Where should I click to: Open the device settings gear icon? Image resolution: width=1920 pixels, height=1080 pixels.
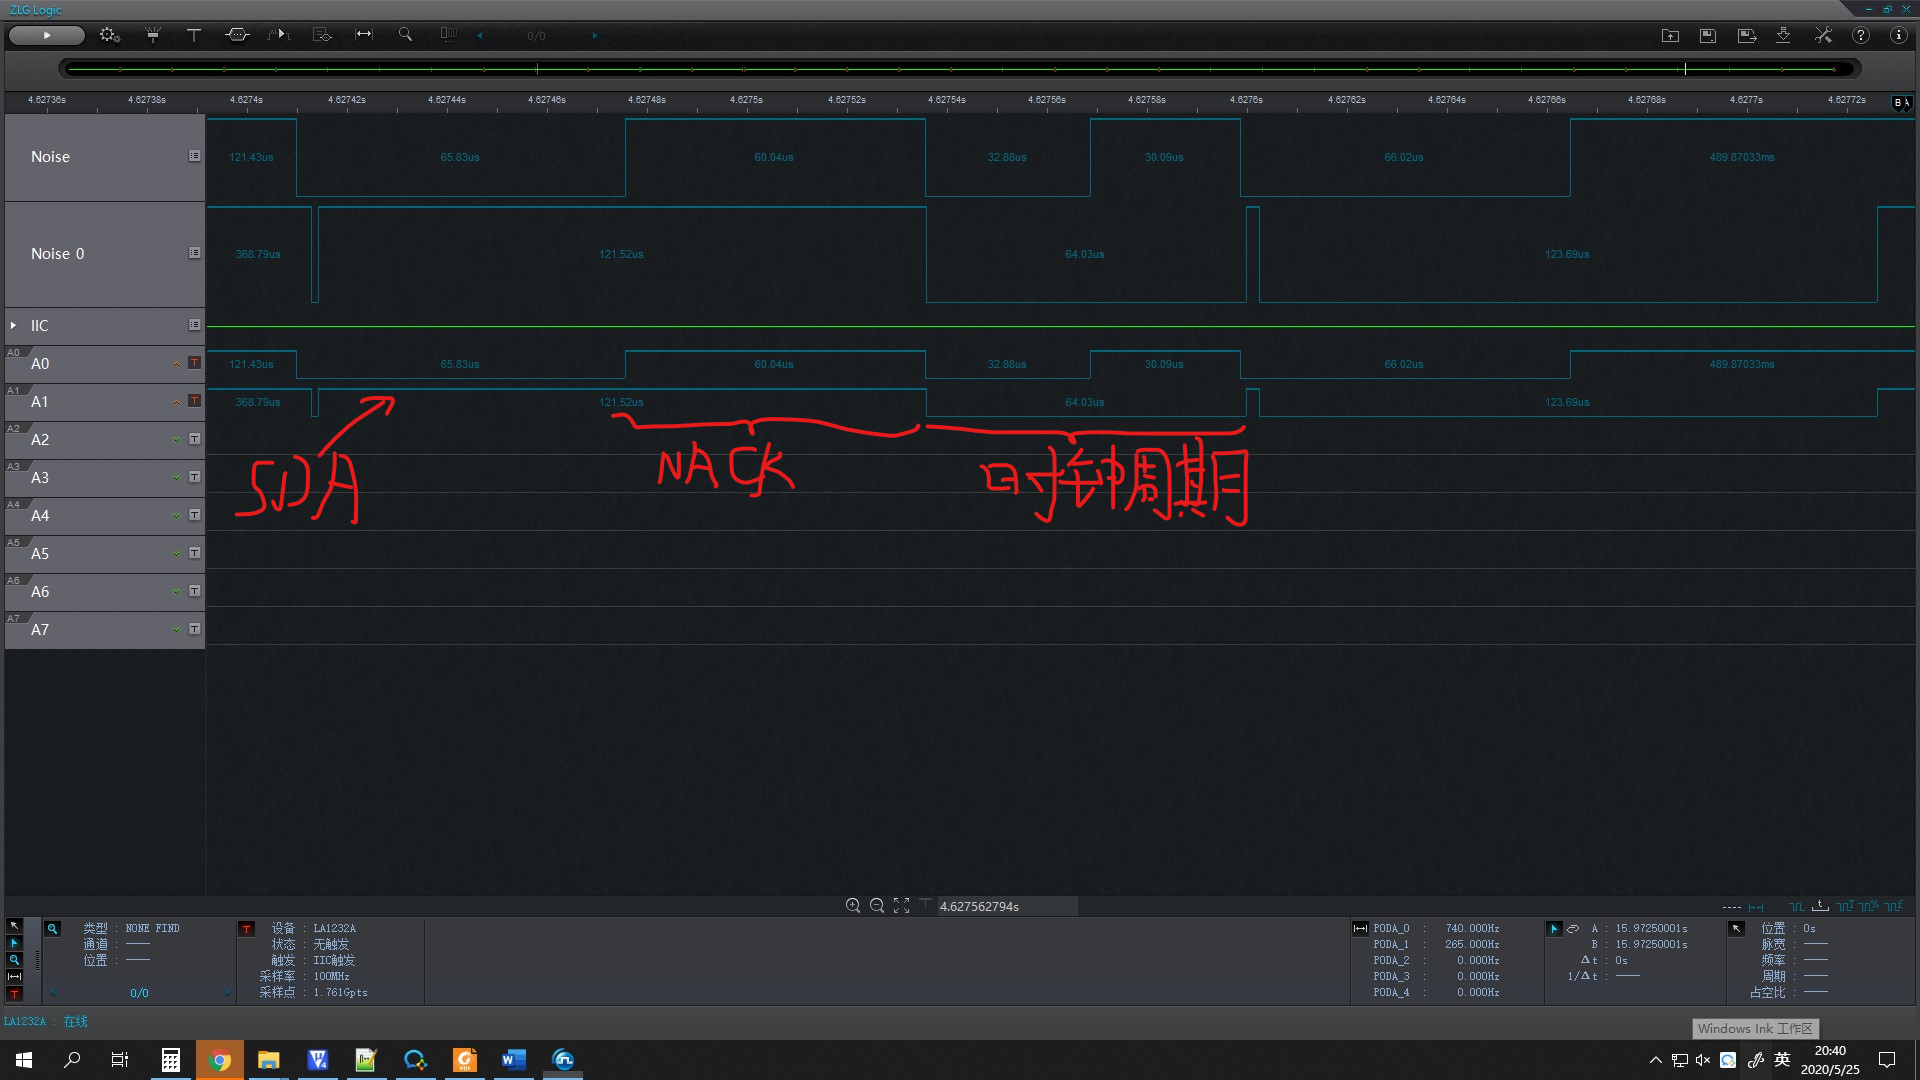coord(109,35)
